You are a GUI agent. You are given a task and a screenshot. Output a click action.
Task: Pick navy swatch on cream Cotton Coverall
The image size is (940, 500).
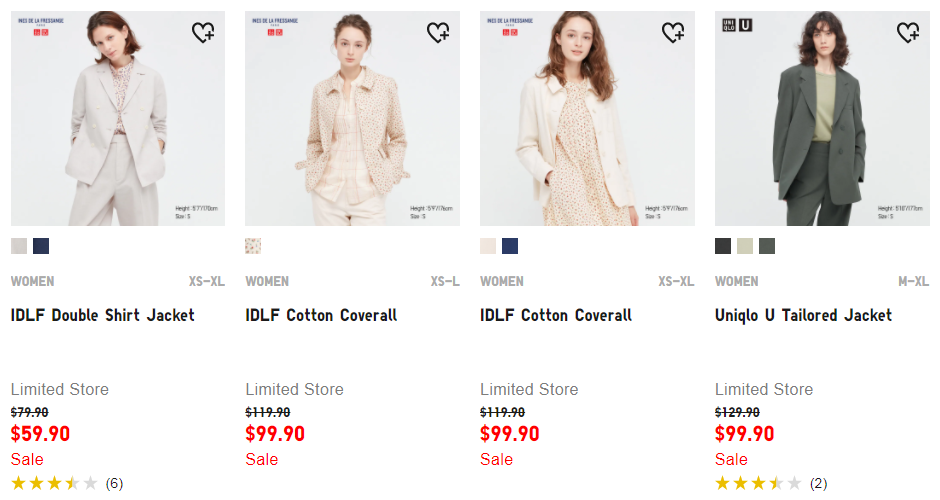[510, 246]
